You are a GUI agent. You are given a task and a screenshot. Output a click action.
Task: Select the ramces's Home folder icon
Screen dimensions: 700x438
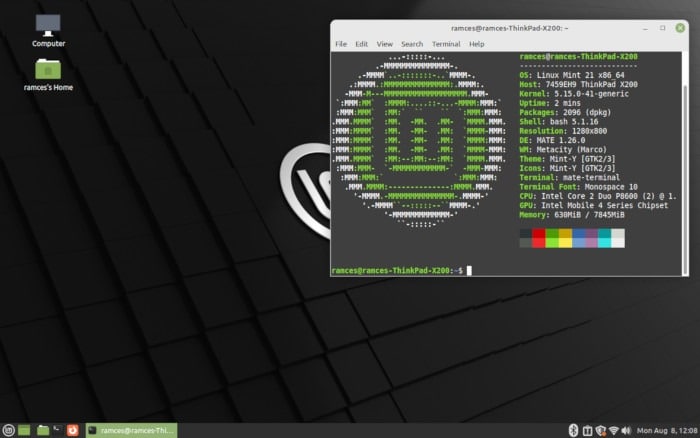pos(48,75)
